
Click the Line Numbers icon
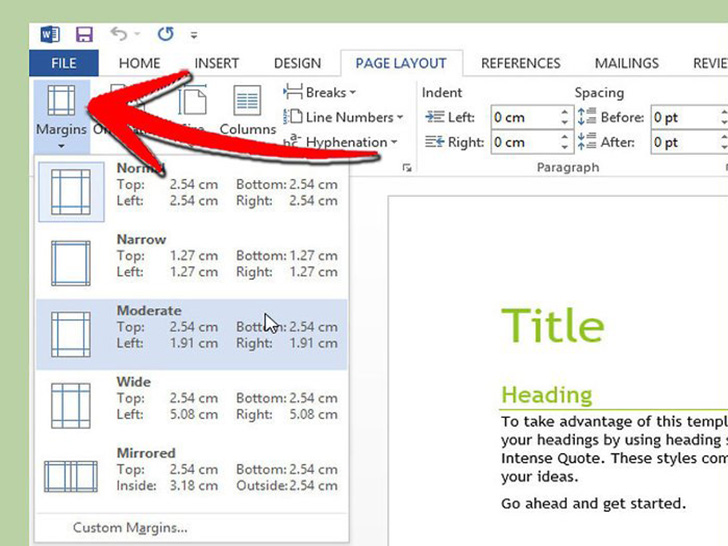293,117
